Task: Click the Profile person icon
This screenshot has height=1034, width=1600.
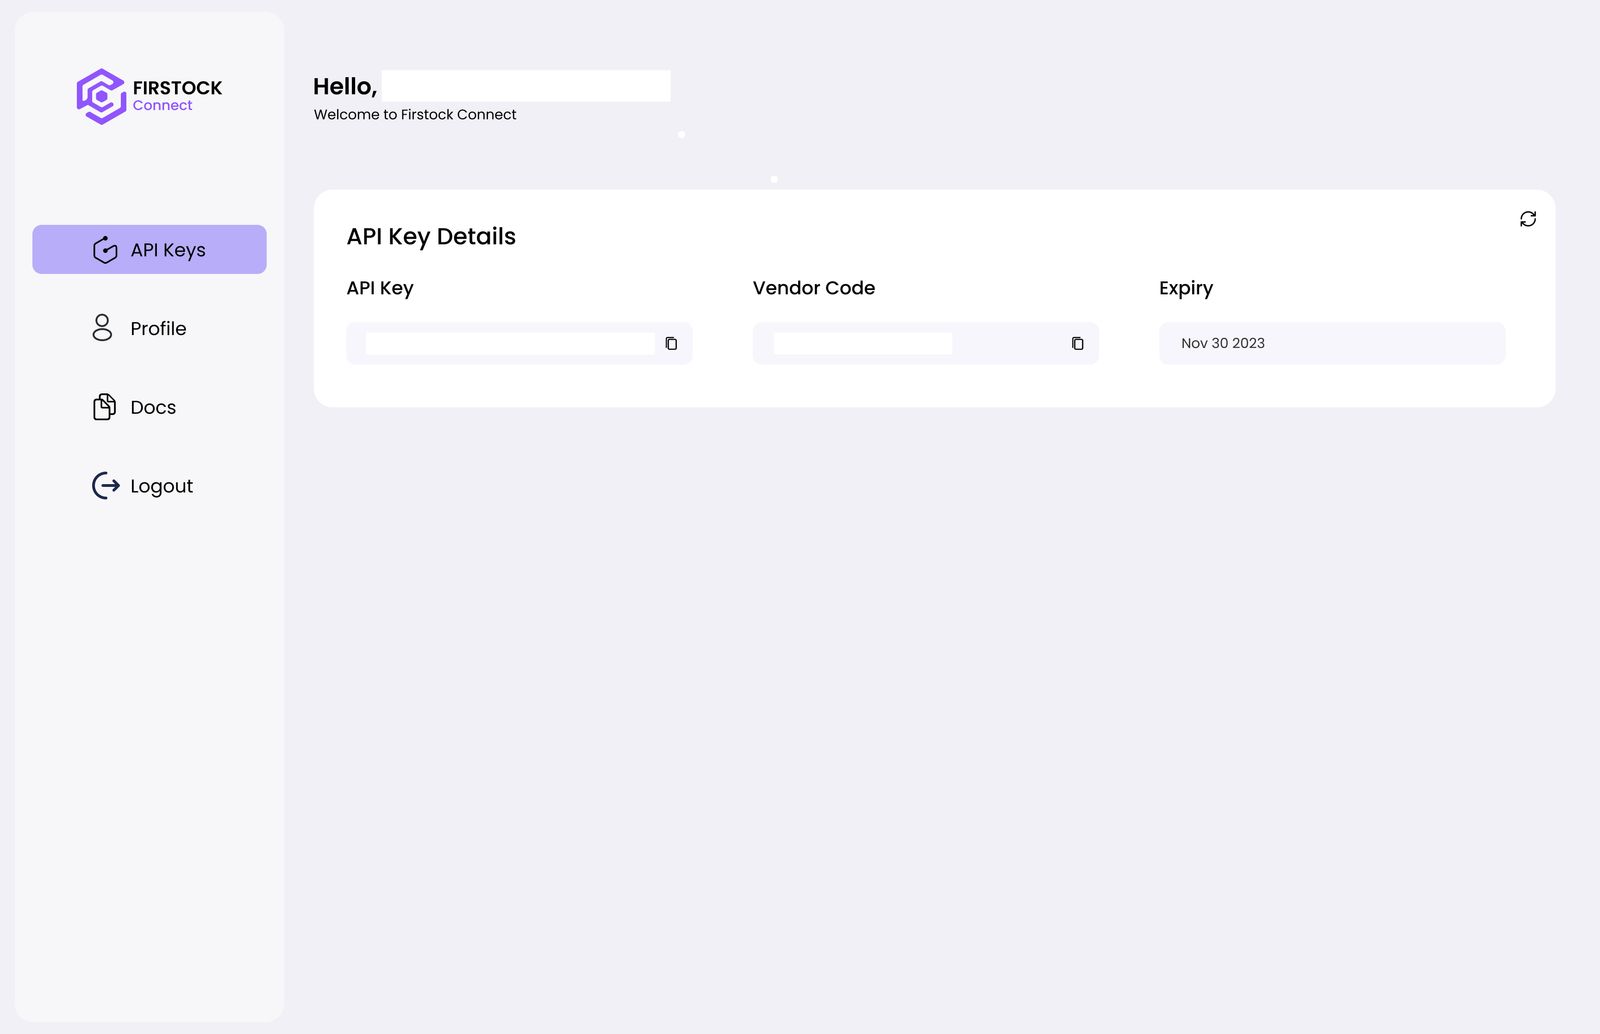Action: [x=101, y=328]
